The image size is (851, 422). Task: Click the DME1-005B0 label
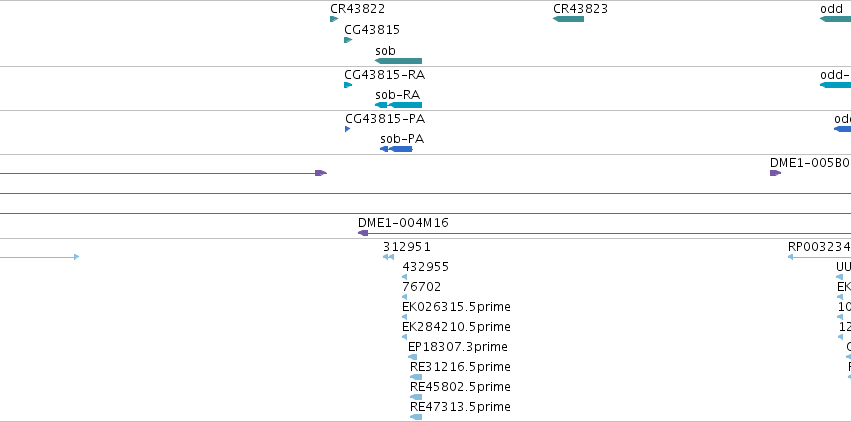tap(810, 162)
